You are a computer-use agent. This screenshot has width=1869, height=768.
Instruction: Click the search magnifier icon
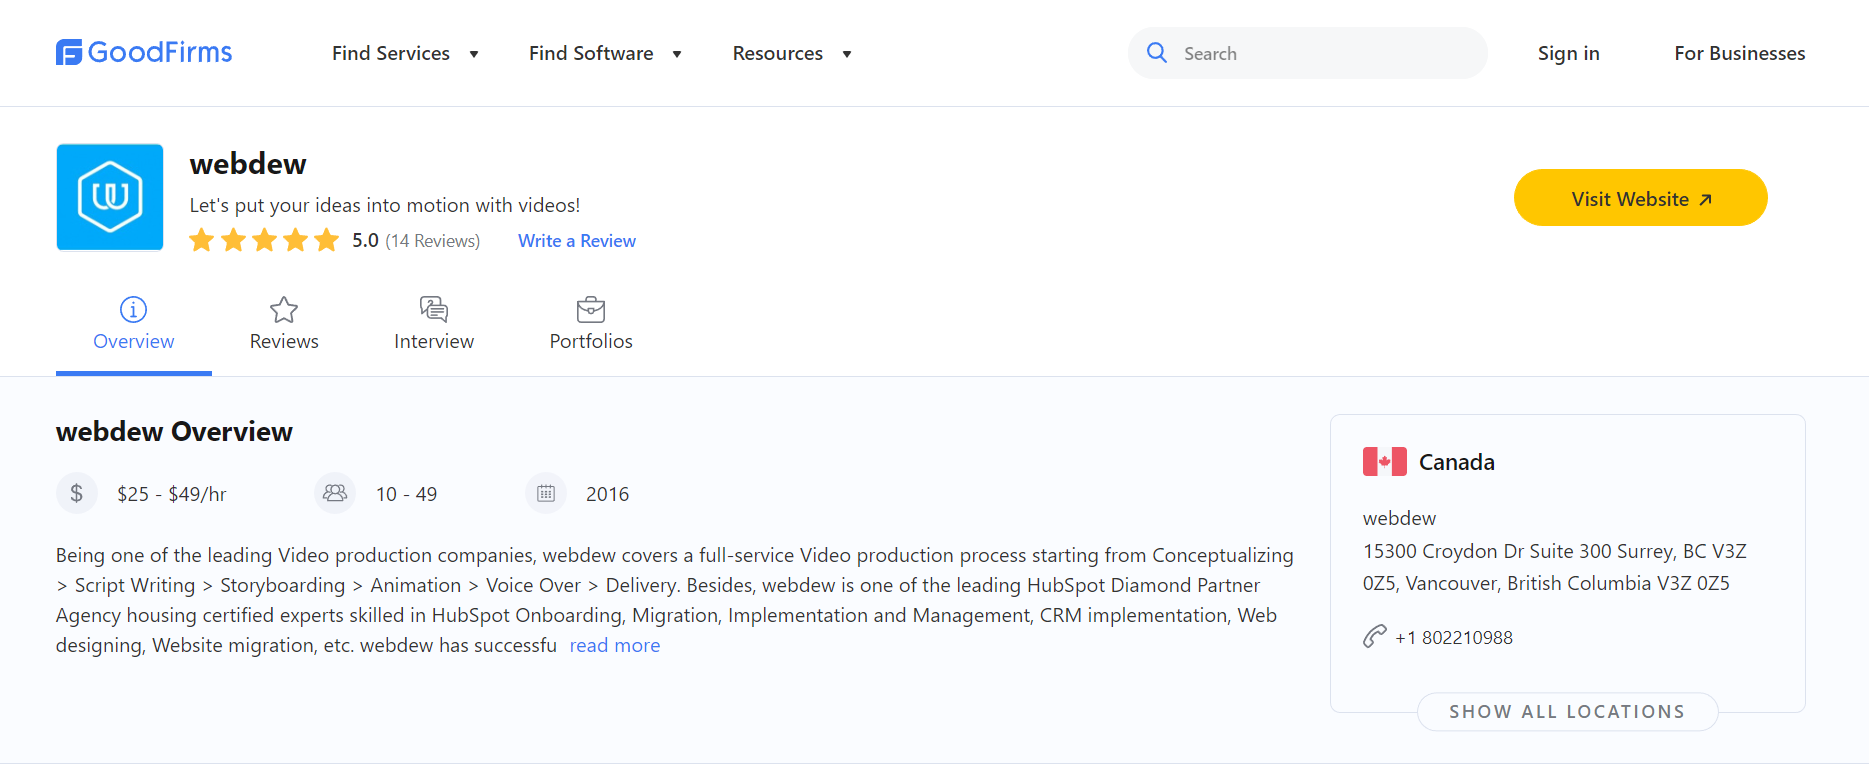click(x=1157, y=53)
